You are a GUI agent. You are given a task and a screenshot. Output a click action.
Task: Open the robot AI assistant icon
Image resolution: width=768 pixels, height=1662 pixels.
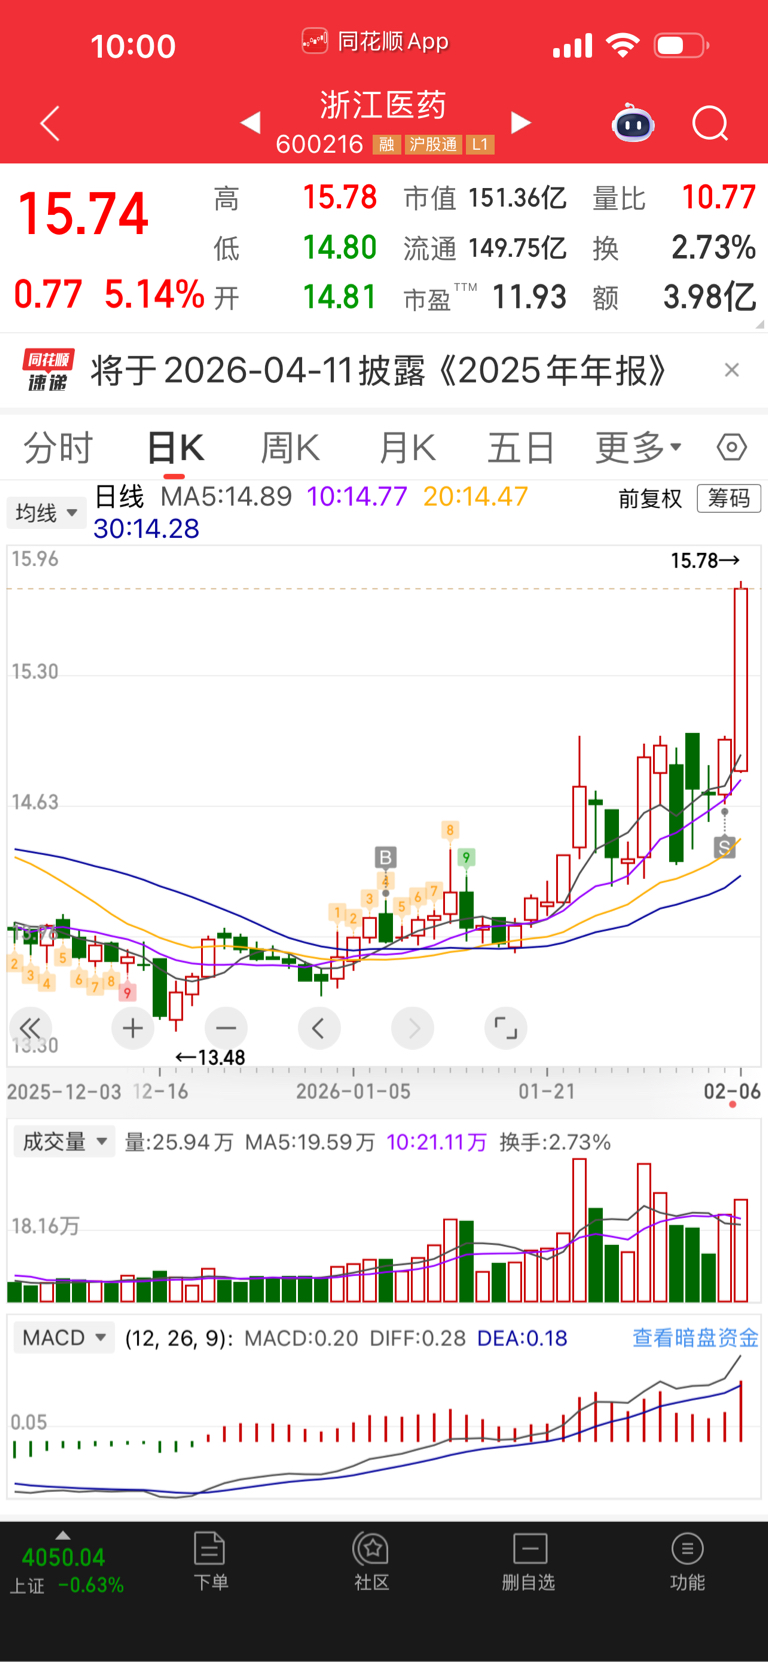pos(633,123)
